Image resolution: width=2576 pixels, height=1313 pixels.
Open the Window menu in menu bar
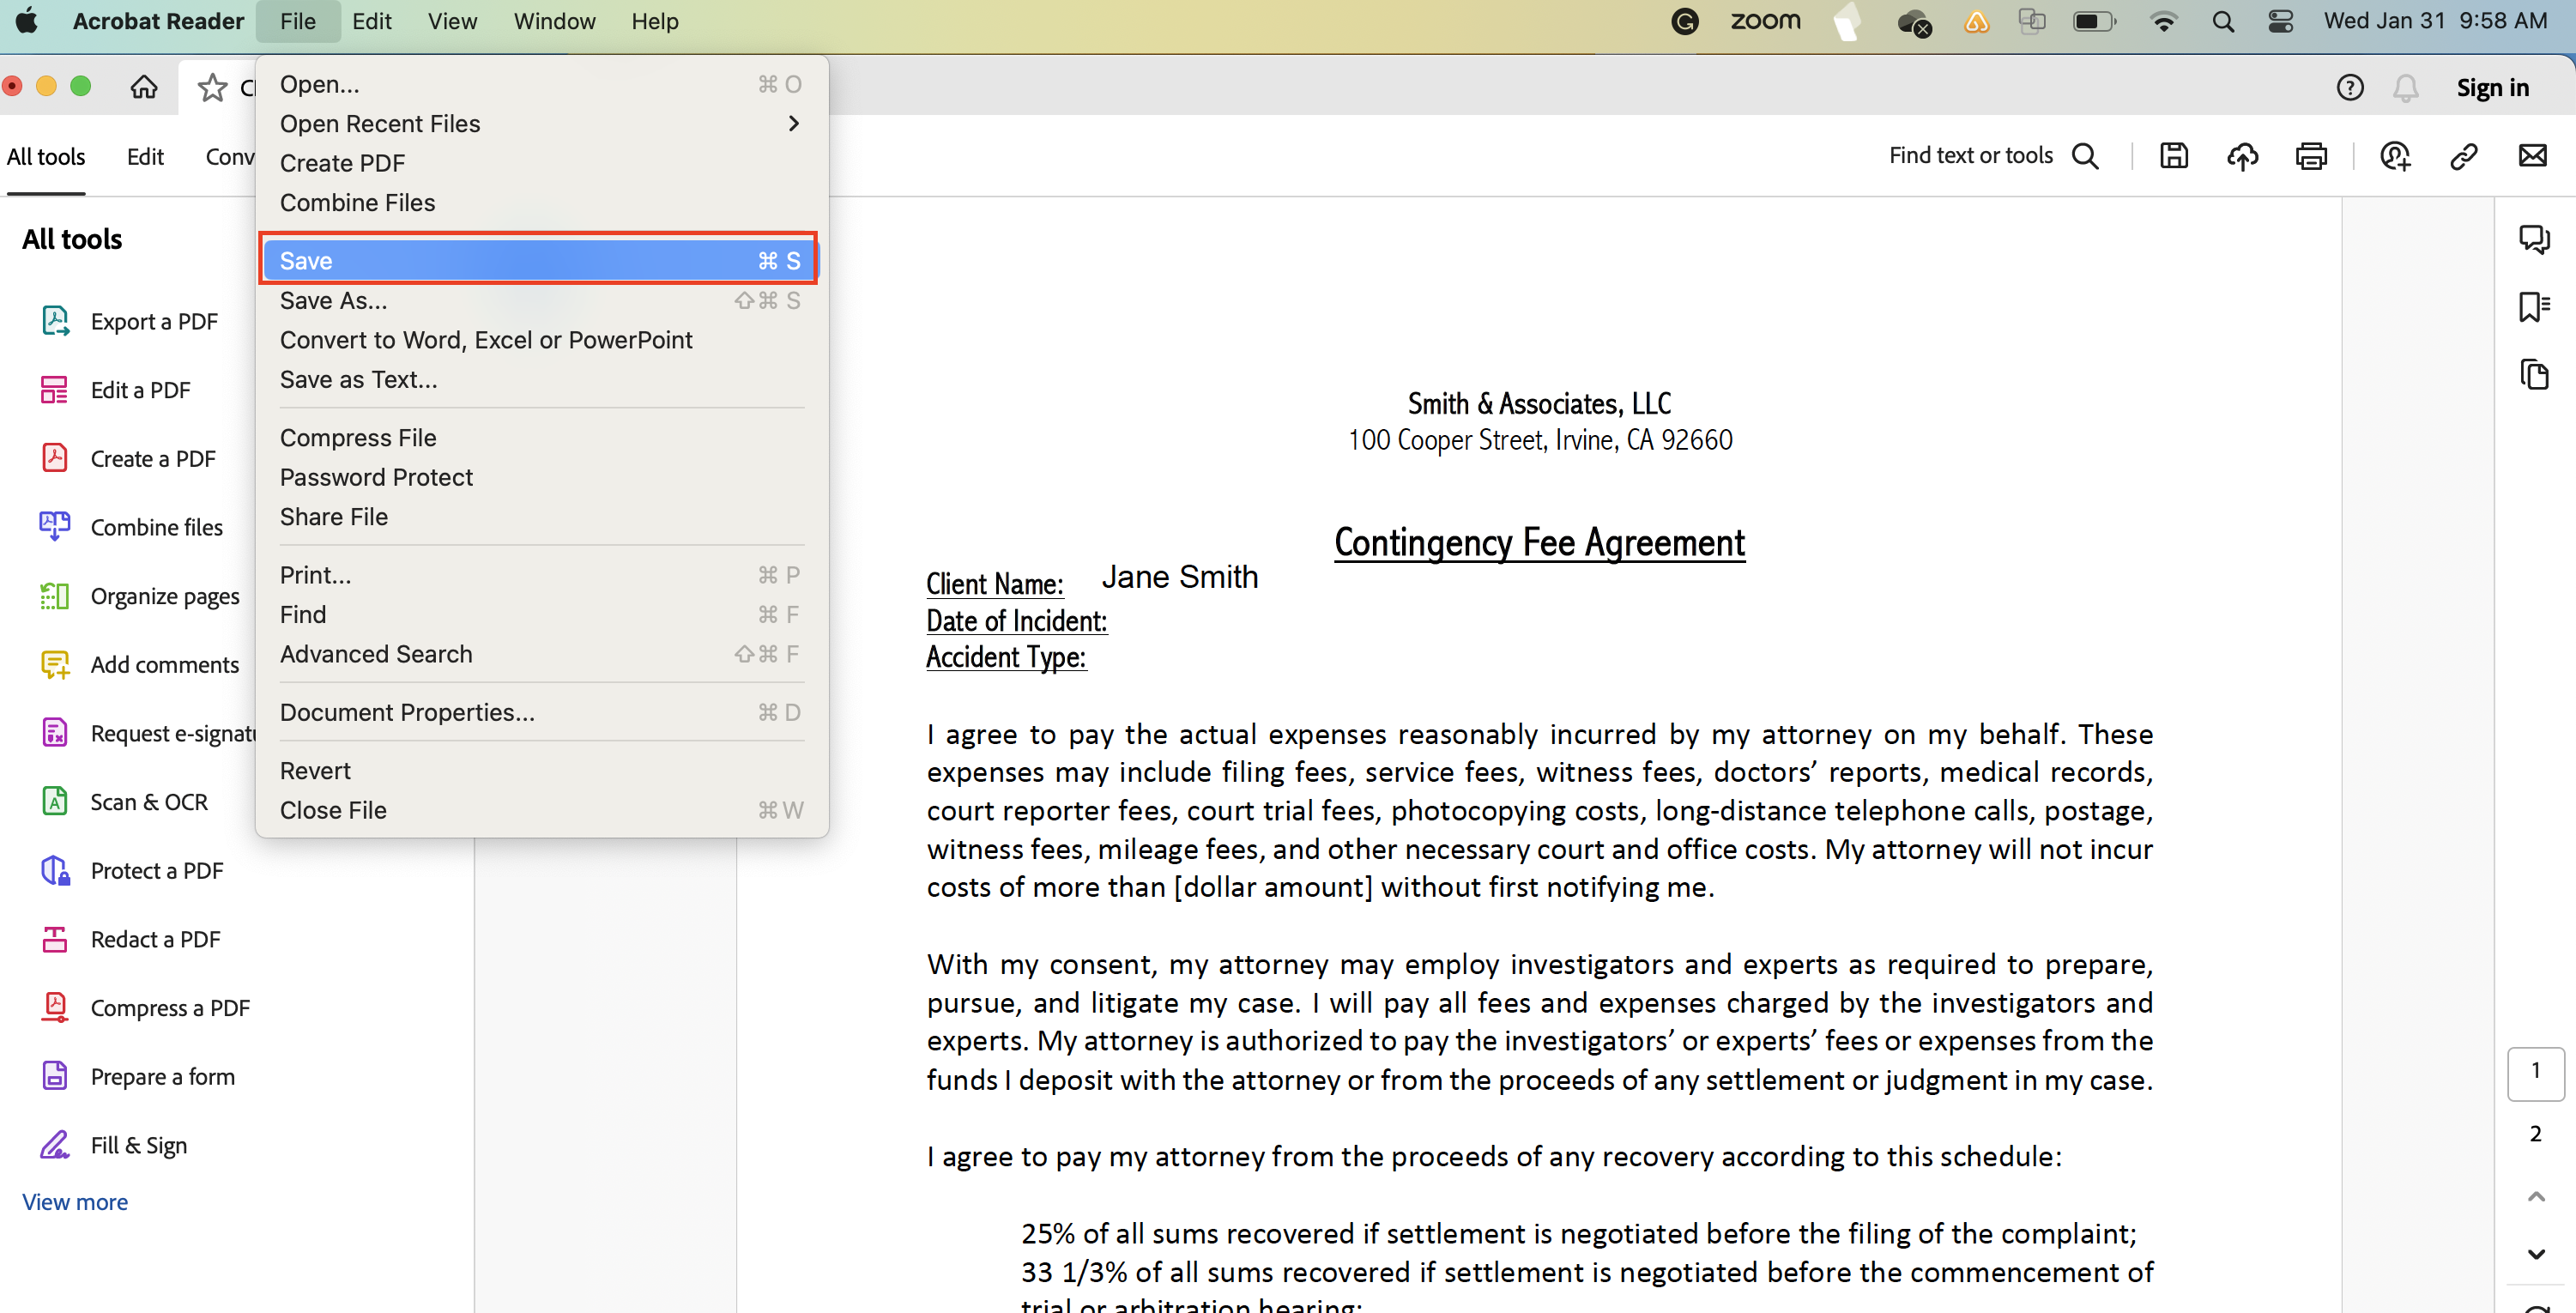coord(554,21)
